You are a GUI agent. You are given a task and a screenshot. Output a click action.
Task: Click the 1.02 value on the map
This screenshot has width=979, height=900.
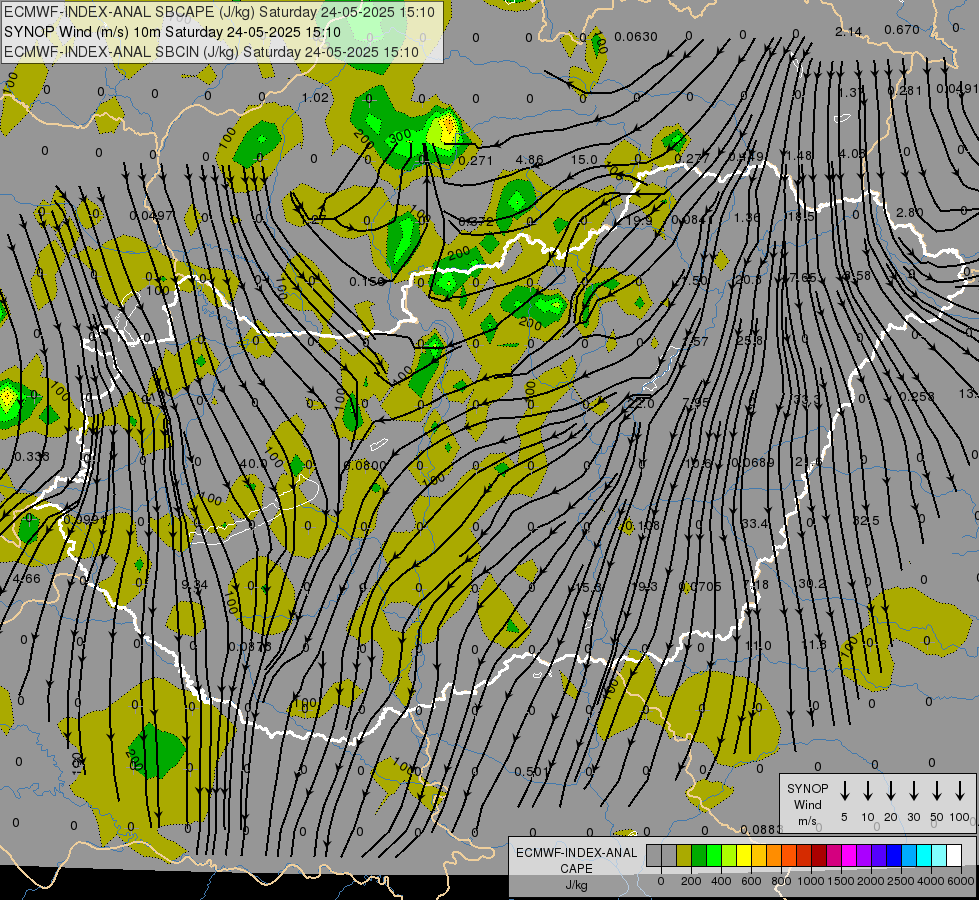point(315,97)
